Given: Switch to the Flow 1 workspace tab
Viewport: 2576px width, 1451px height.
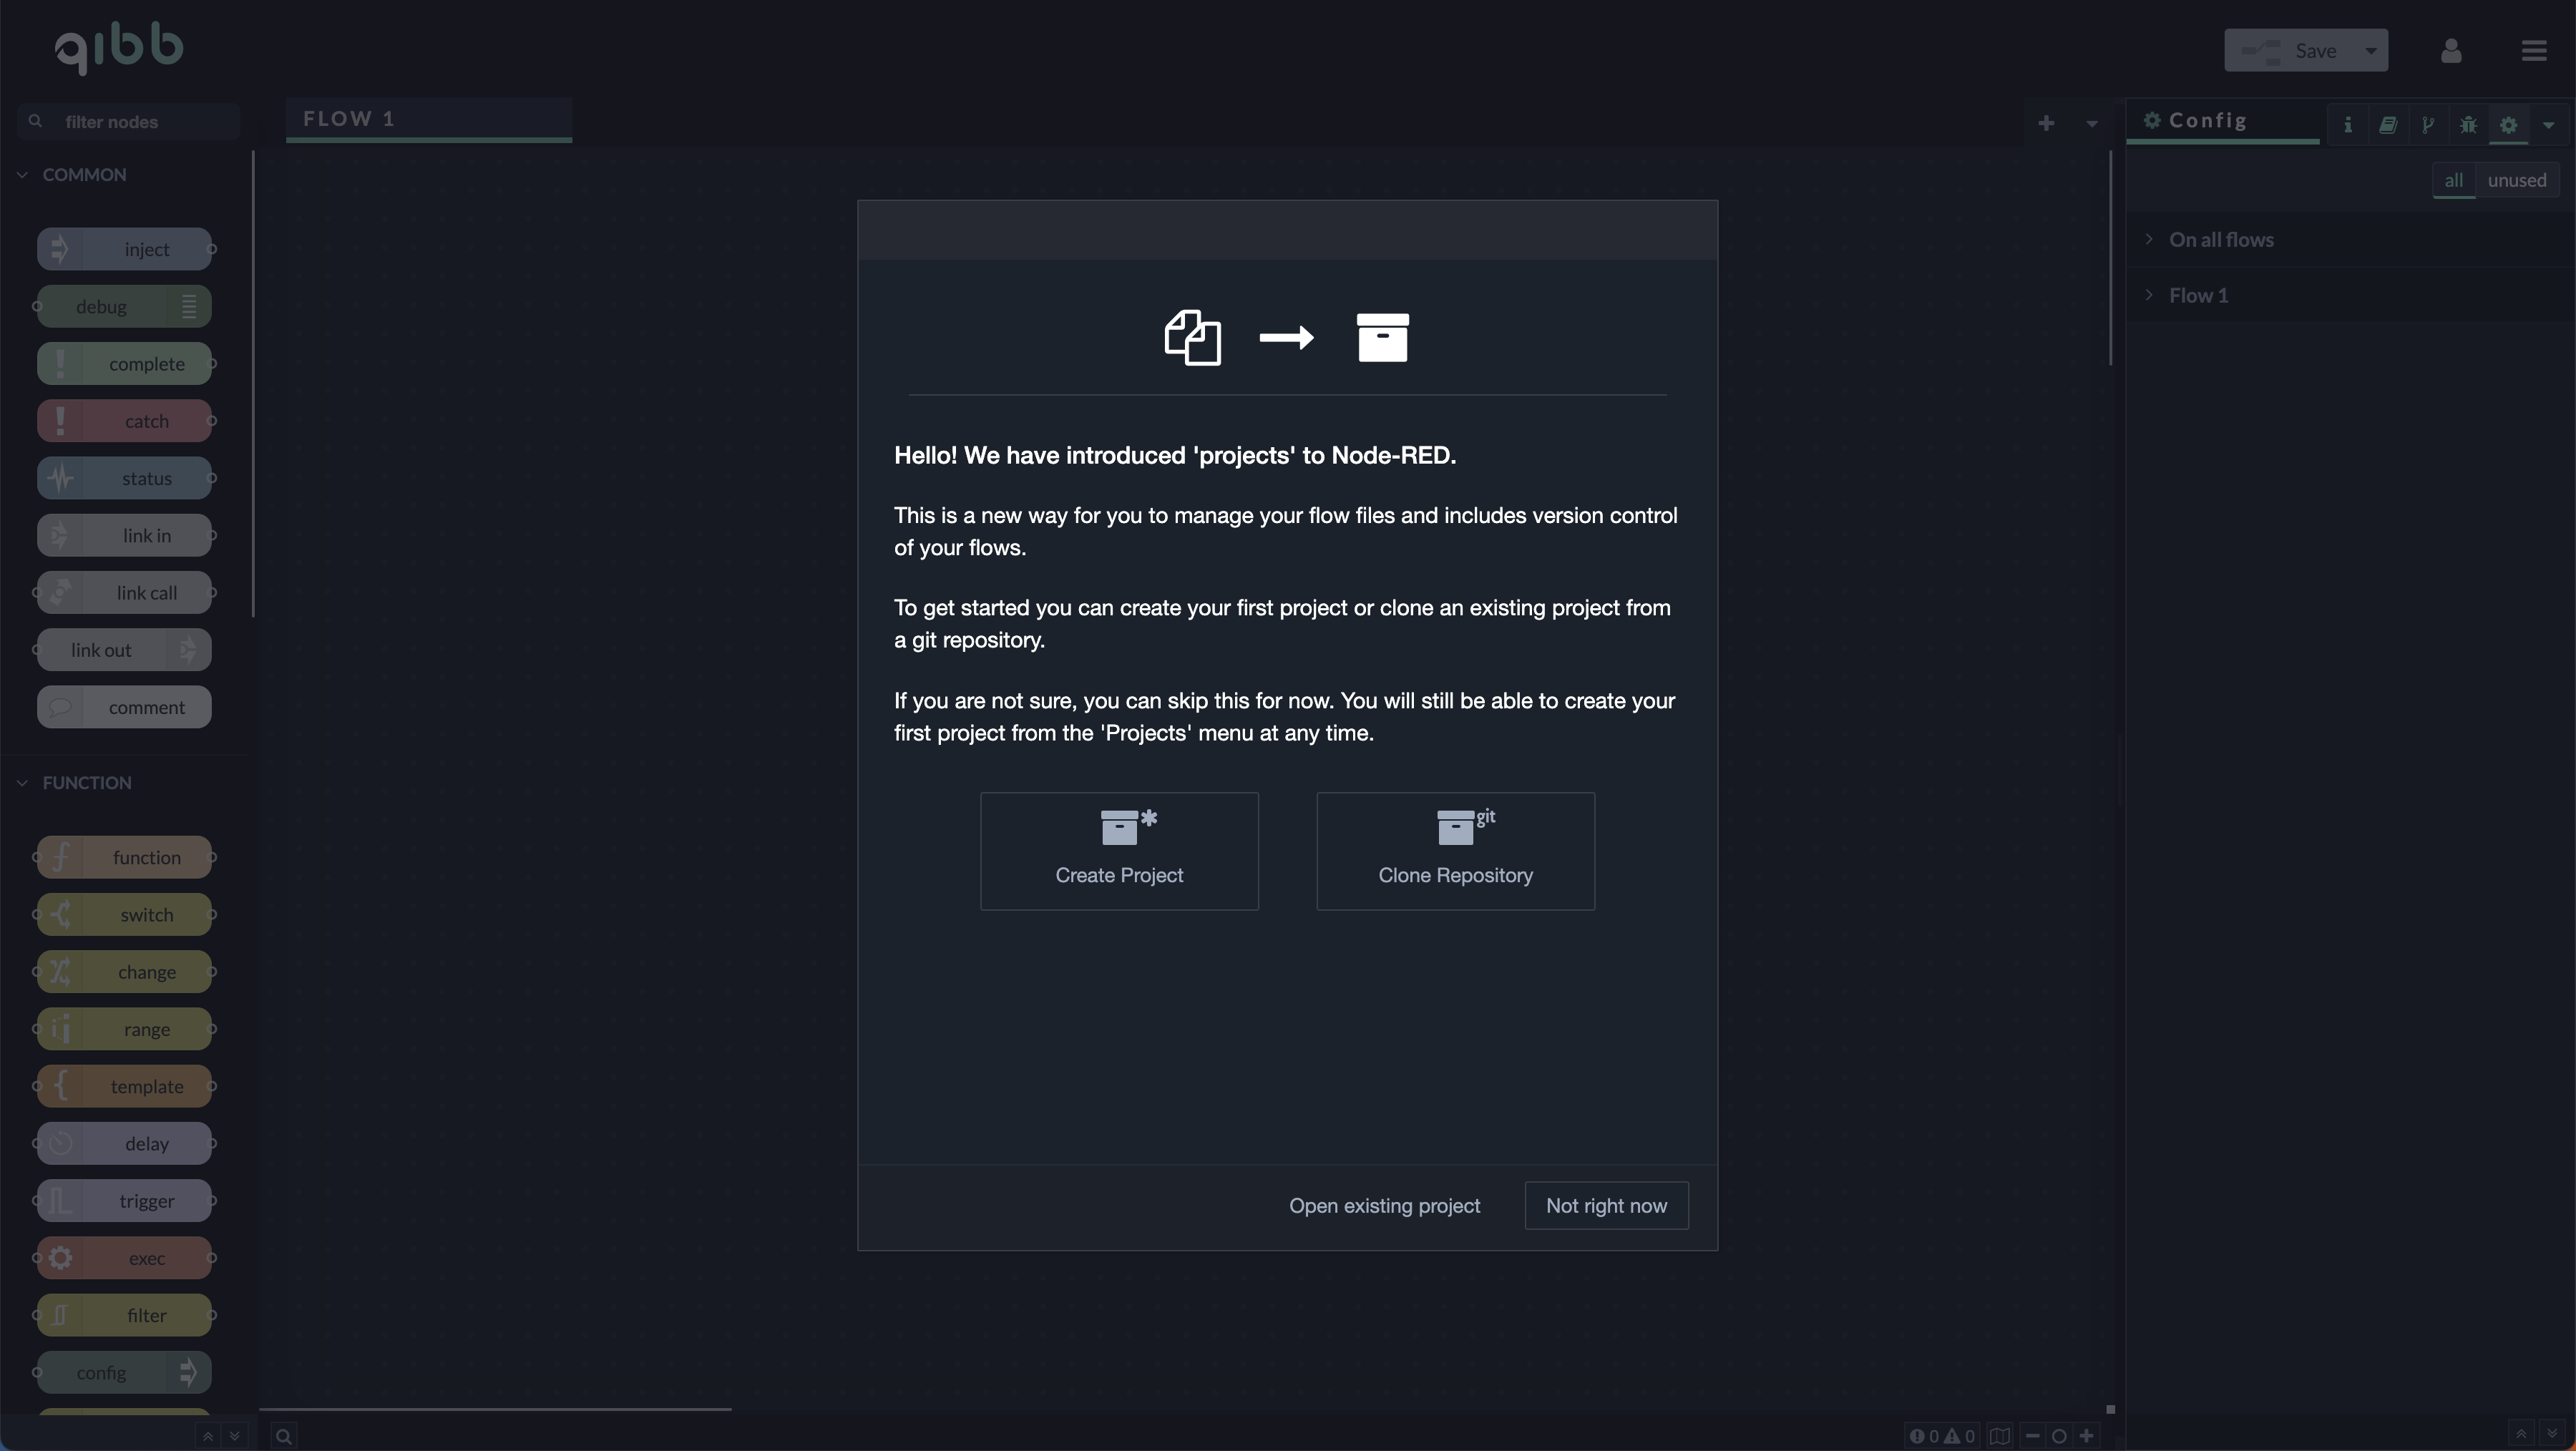Looking at the screenshot, I should coord(349,118).
